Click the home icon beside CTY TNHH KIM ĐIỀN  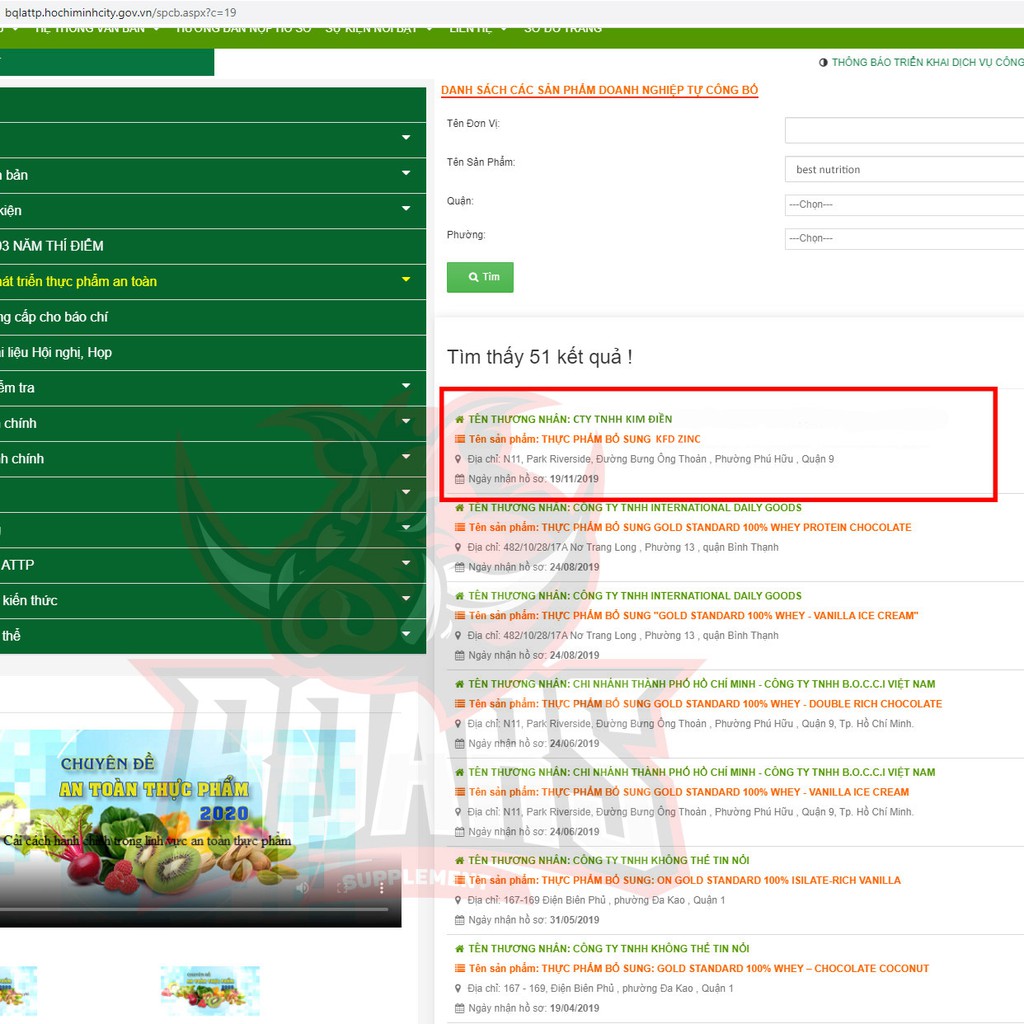(459, 419)
